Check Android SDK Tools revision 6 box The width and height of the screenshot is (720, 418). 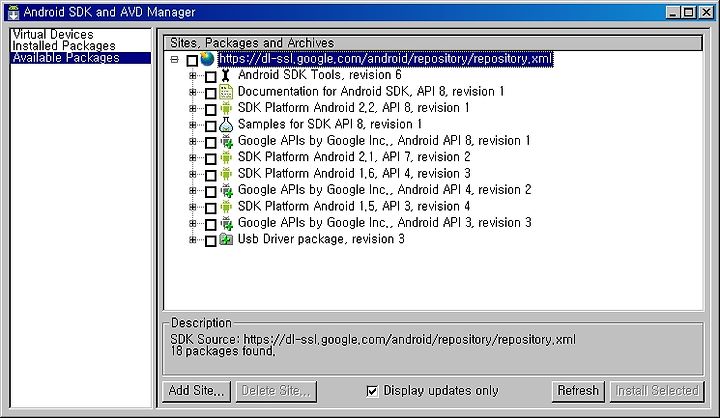(211, 77)
